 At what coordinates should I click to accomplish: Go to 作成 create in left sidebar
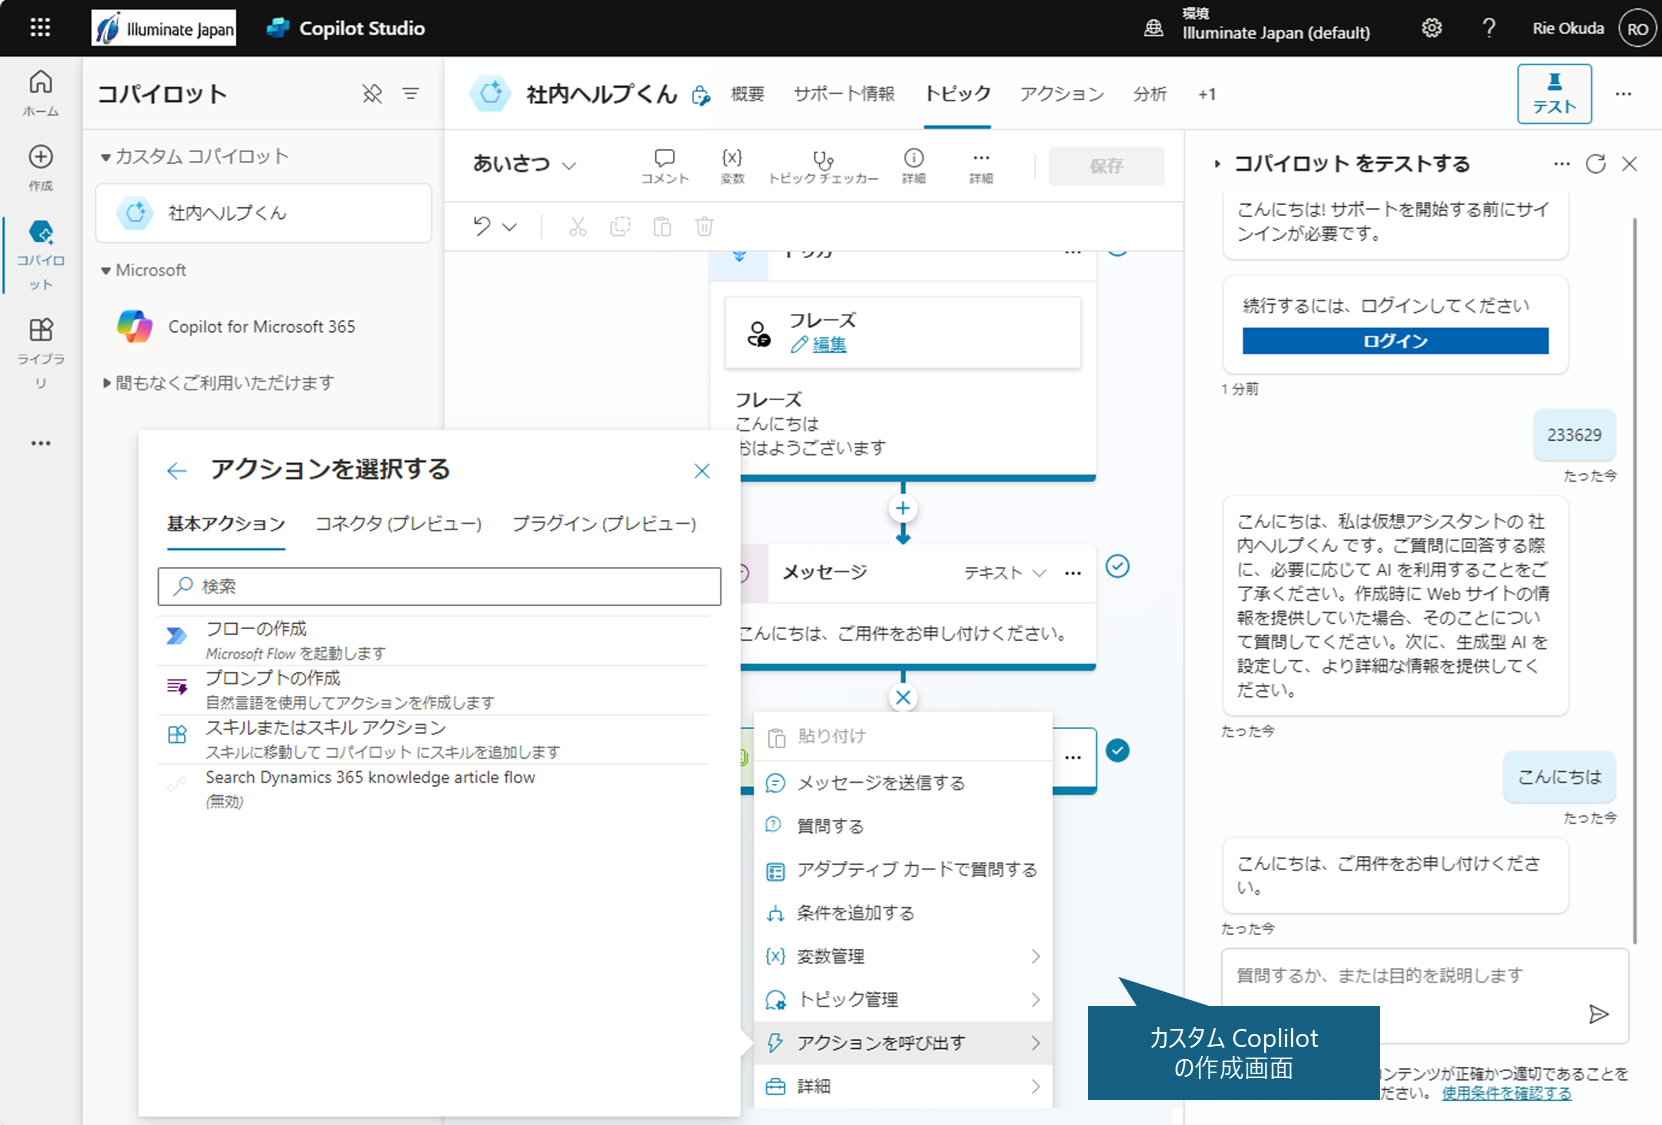pos(41,167)
